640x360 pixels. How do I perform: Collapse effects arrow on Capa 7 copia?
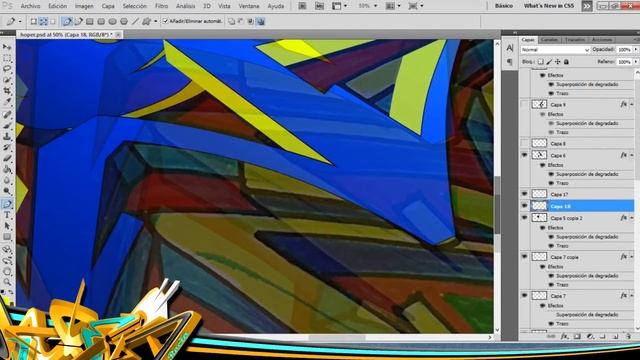point(632,257)
